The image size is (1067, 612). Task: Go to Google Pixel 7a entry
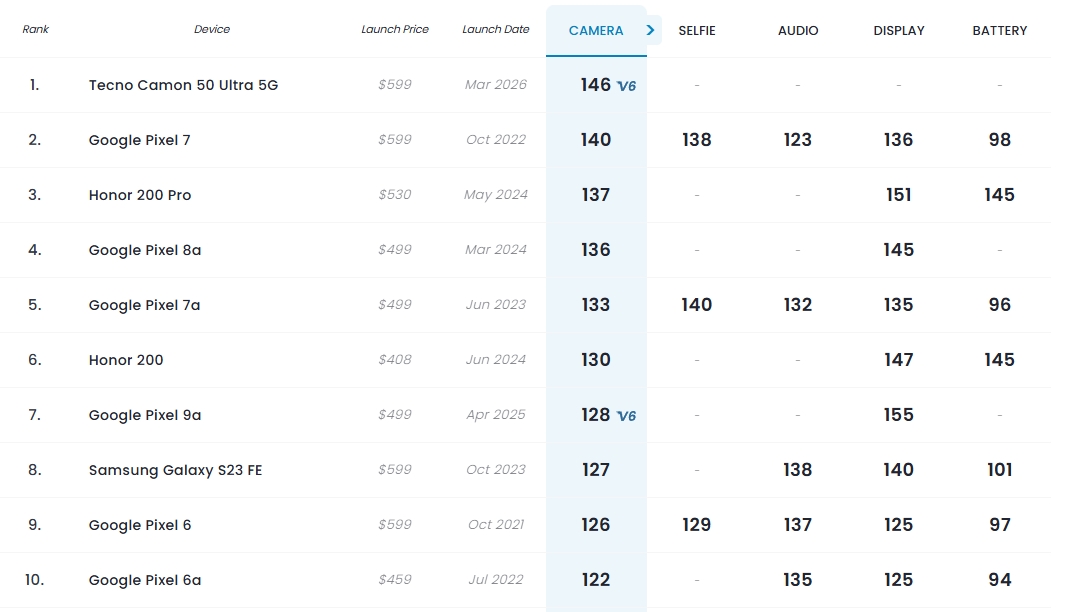coord(144,305)
